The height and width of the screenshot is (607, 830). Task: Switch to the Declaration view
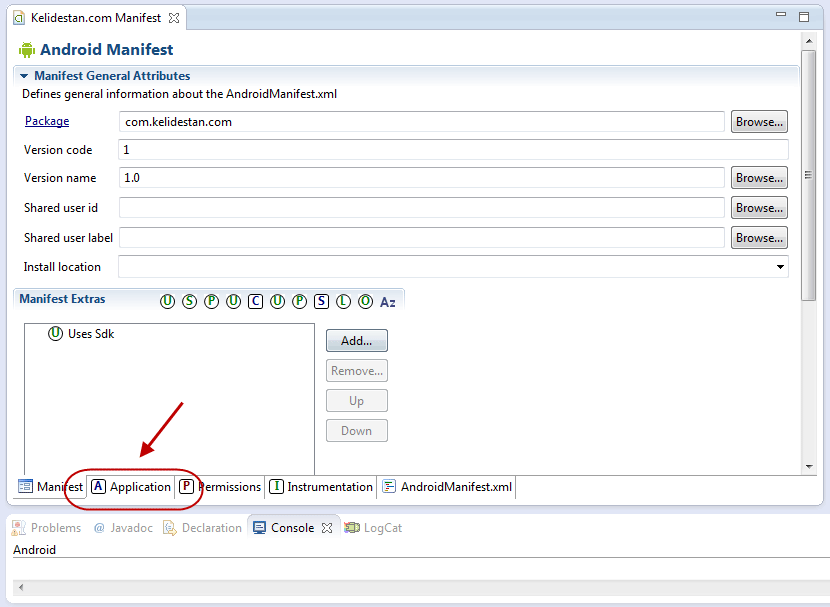pos(203,528)
